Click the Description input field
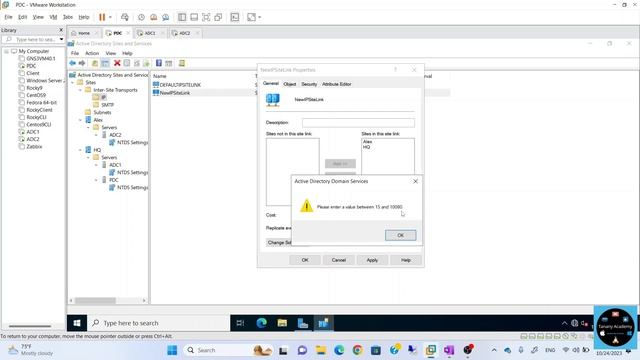Viewport: 640px width, 360px height. pos(358,122)
